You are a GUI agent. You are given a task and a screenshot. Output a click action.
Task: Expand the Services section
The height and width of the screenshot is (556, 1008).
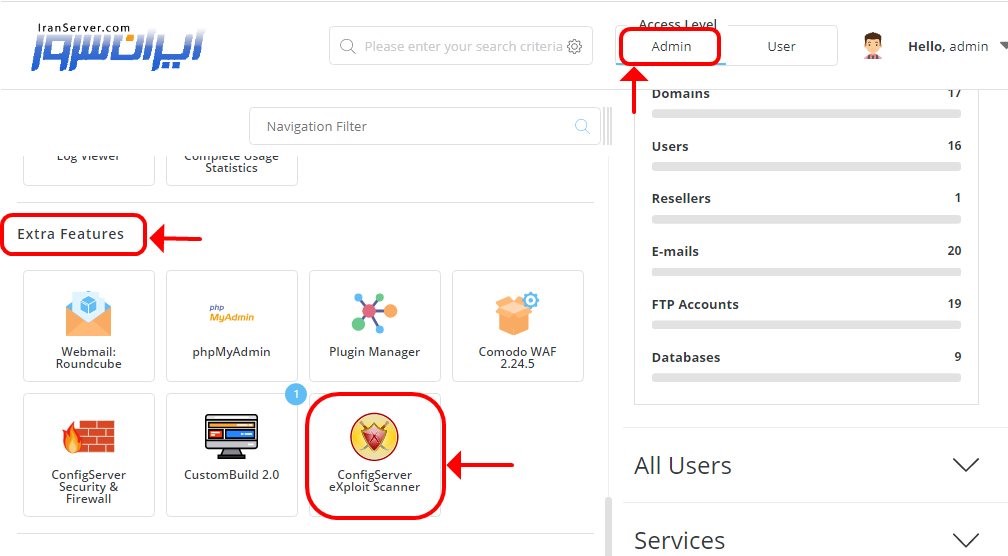pyautogui.click(x=966, y=540)
